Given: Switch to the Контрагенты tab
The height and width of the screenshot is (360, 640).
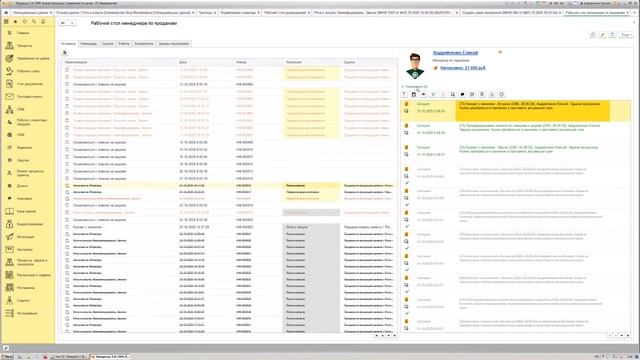Looking at the screenshot, I should click(144, 44).
